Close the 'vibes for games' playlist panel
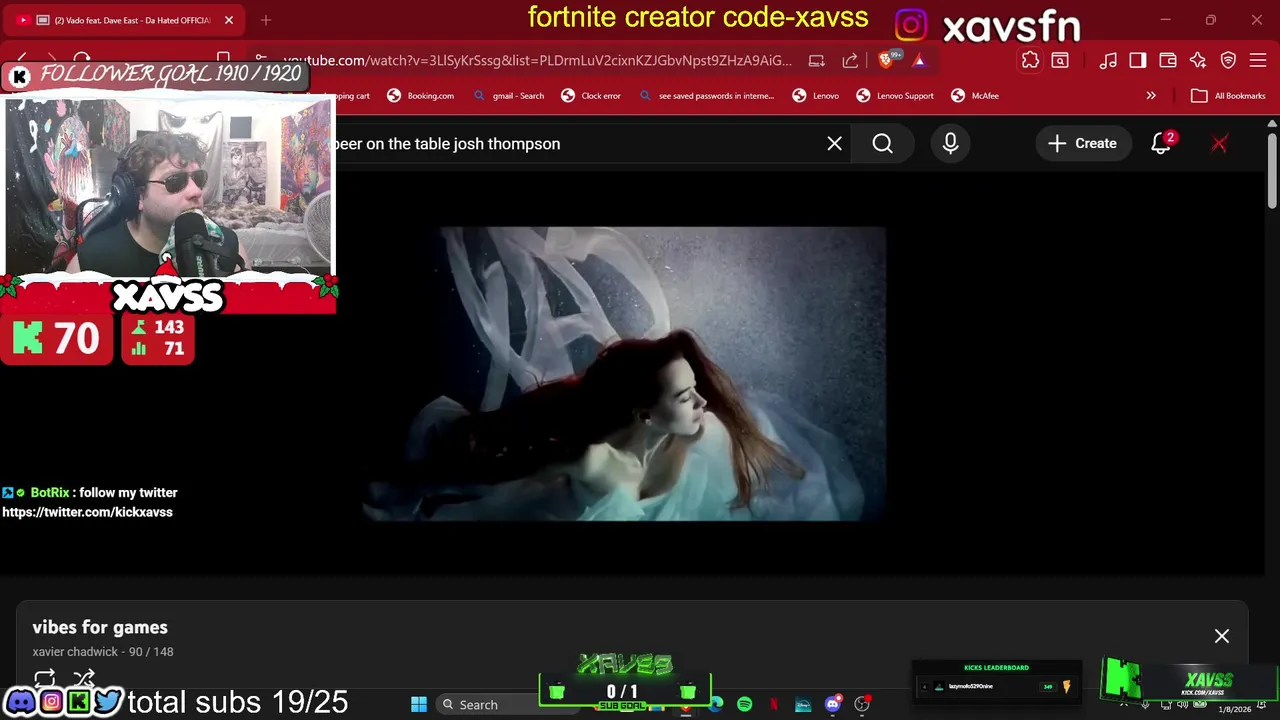 pos(1222,636)
